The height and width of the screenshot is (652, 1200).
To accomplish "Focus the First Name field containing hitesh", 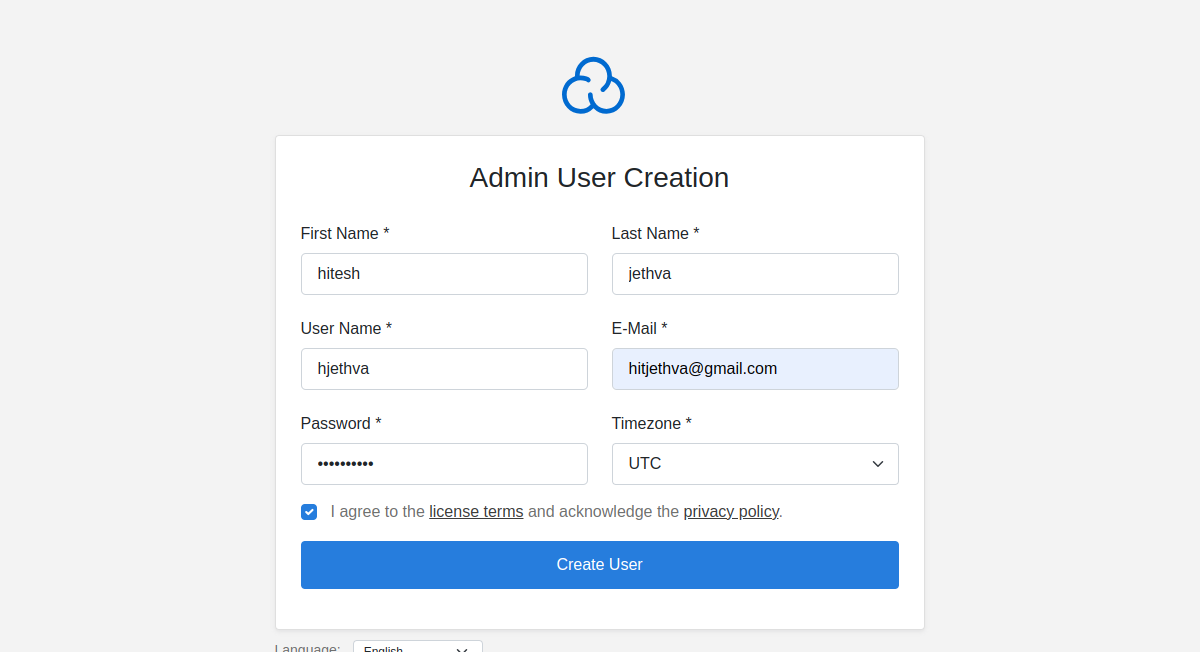I will (443, 274).
